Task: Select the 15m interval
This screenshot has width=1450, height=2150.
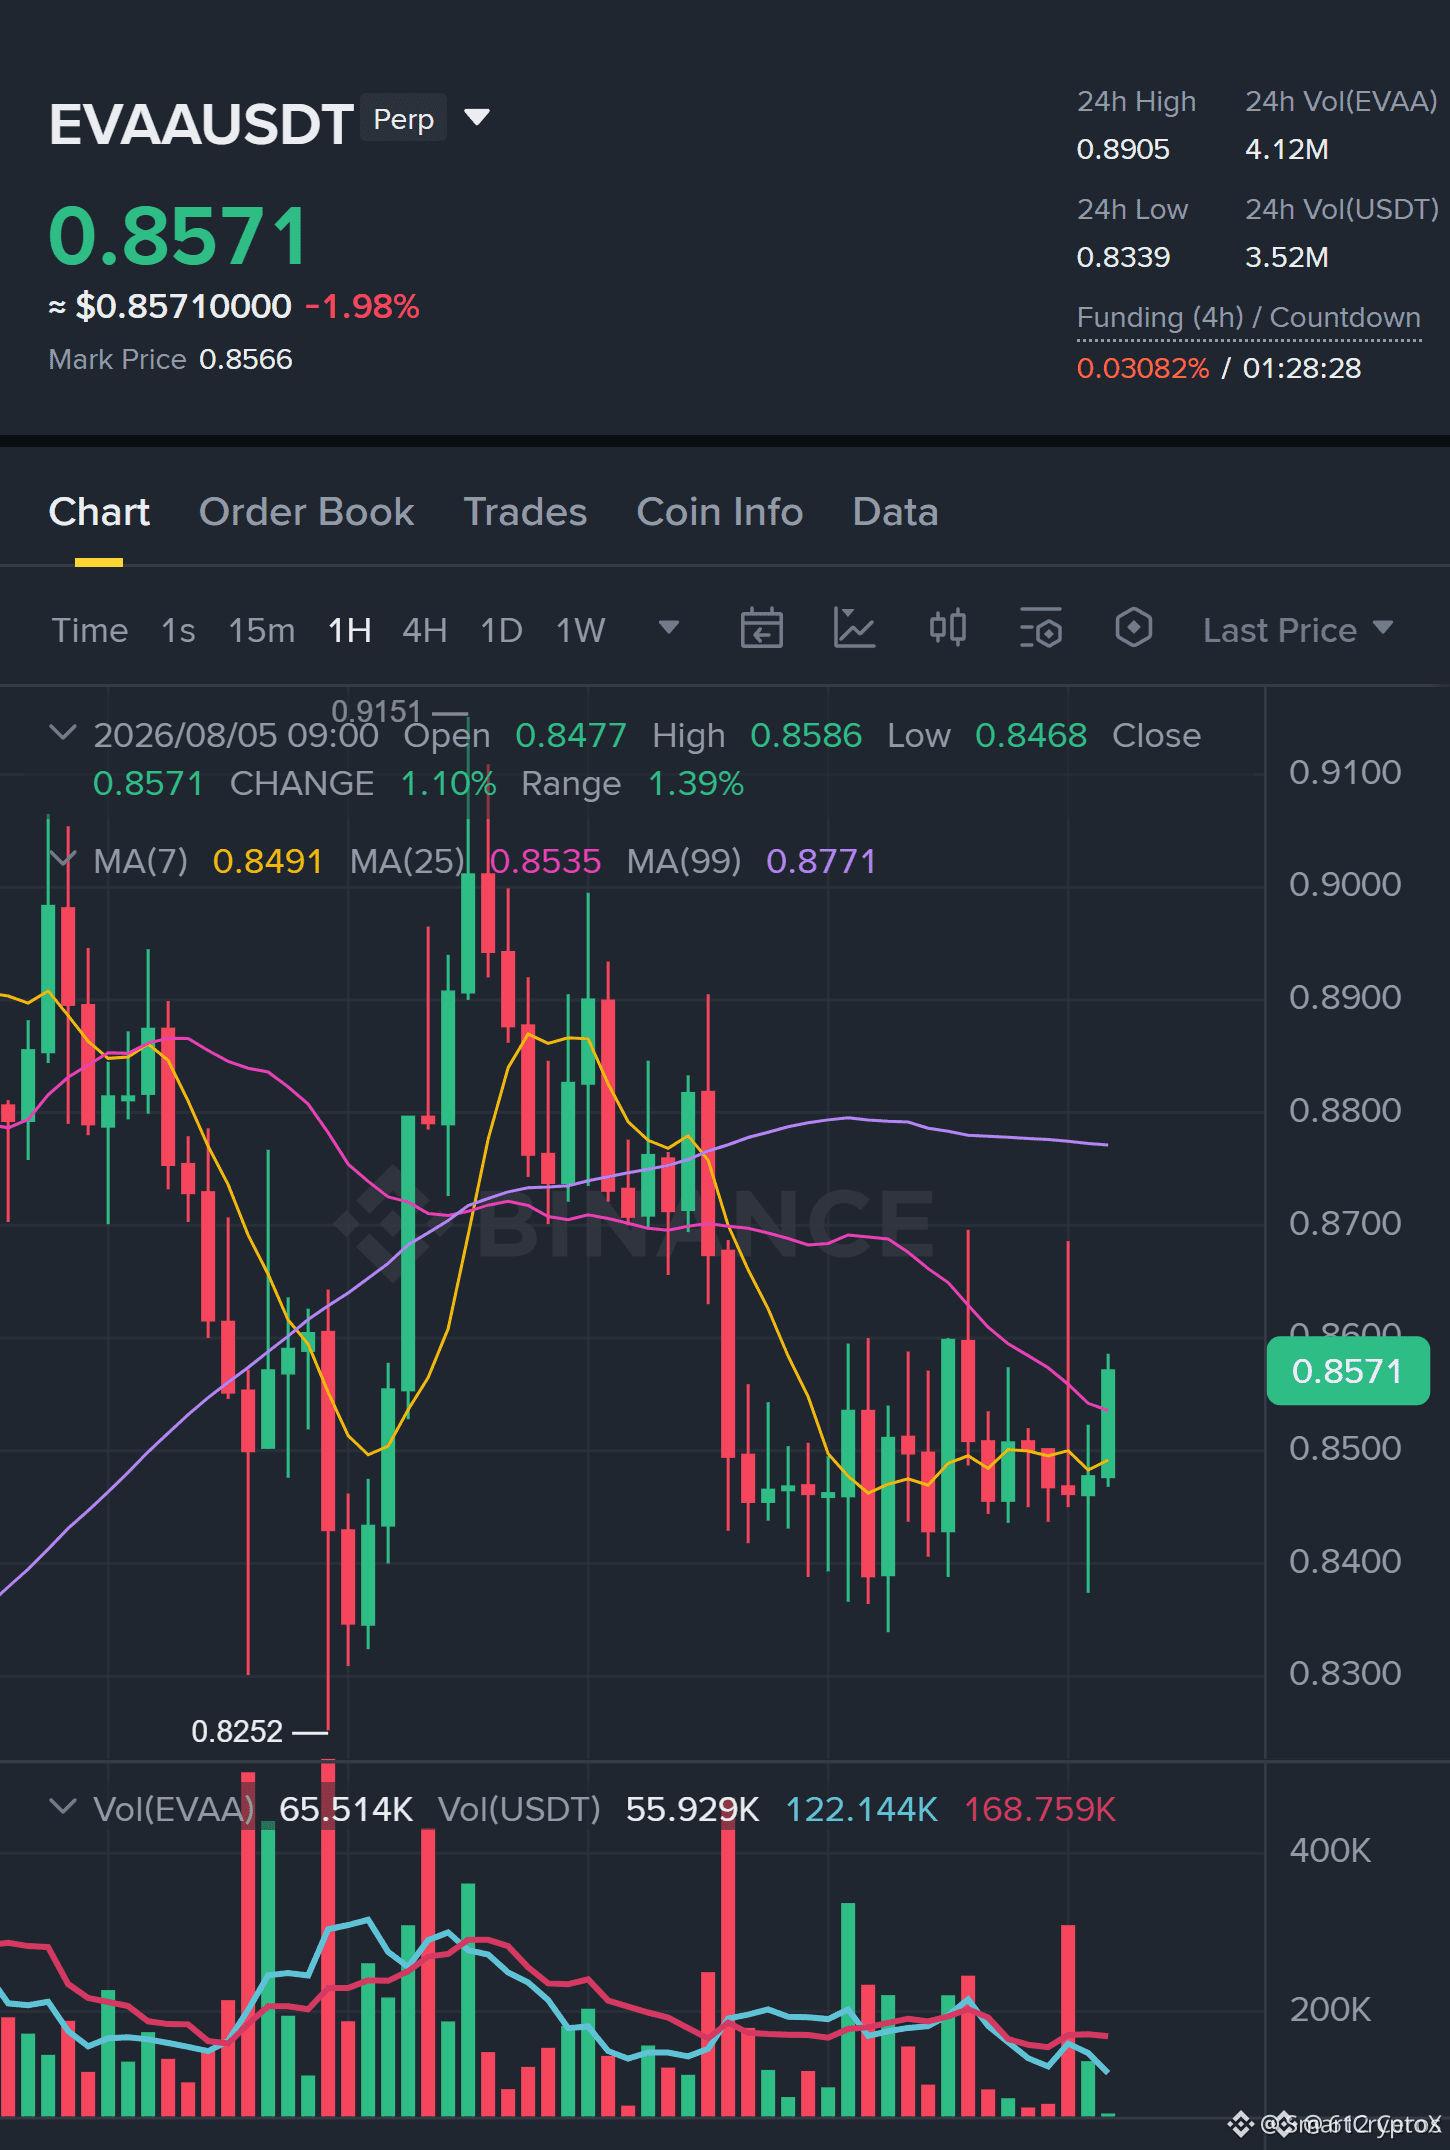Action: point(262,630)
